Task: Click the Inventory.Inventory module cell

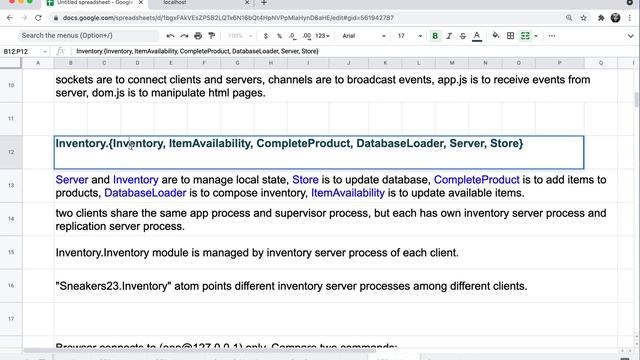Action: 336,253
